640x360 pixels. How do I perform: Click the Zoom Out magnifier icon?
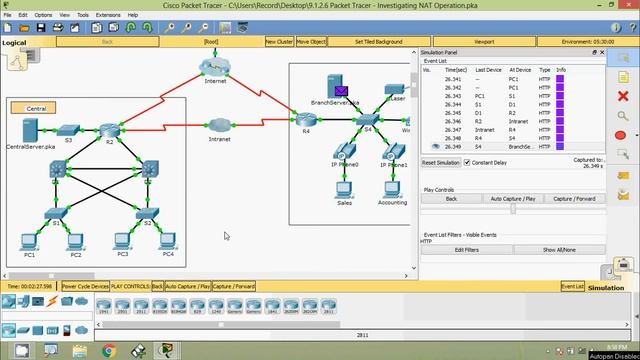click(x=203, y=28)
